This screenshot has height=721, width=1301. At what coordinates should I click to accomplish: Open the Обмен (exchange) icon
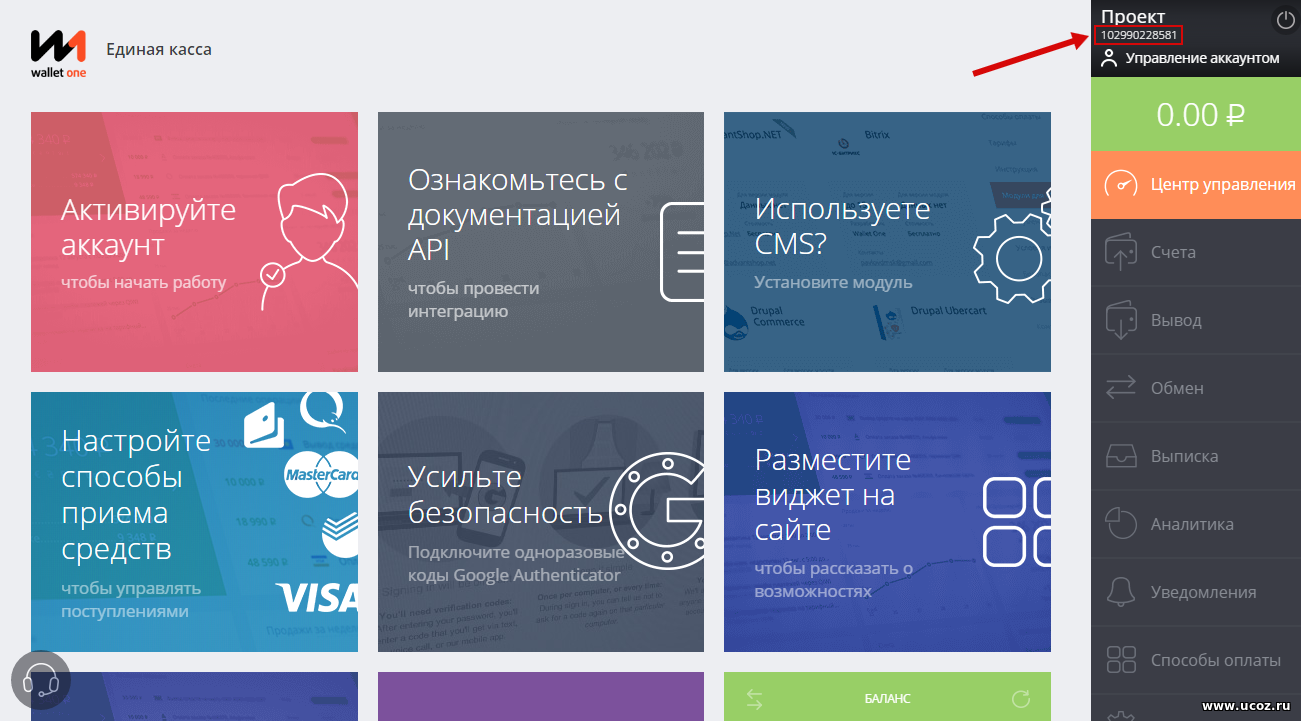1120,387
